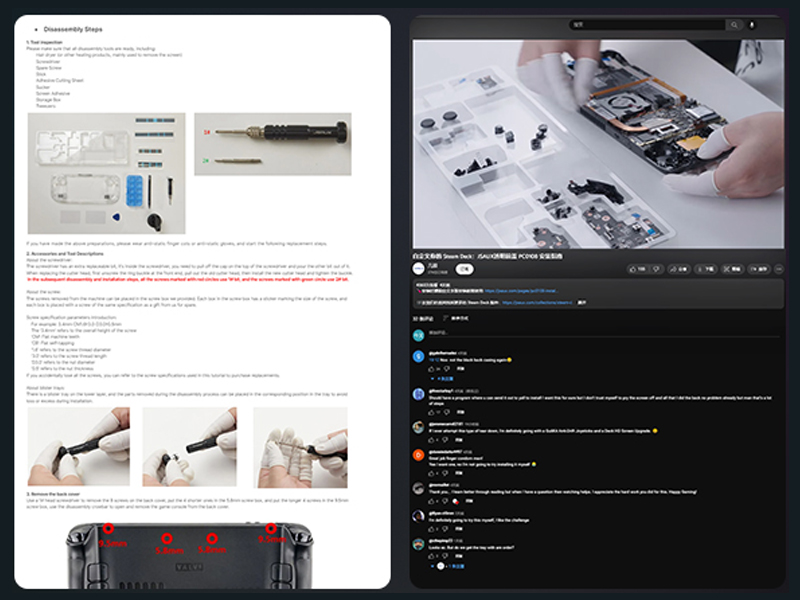Click the YouTube search magnifier icon

pyautogui.click(x=734, y=24)
